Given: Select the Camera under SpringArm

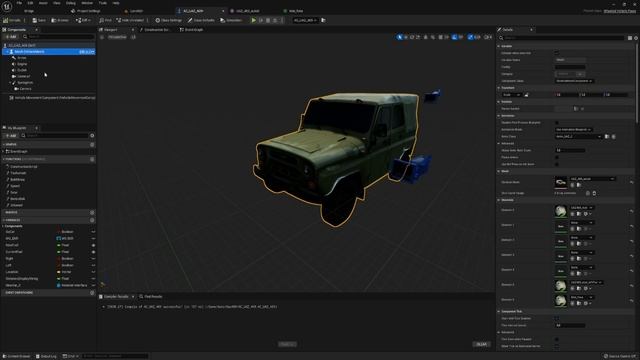Looking at the screenshot, I should point(25,89).
